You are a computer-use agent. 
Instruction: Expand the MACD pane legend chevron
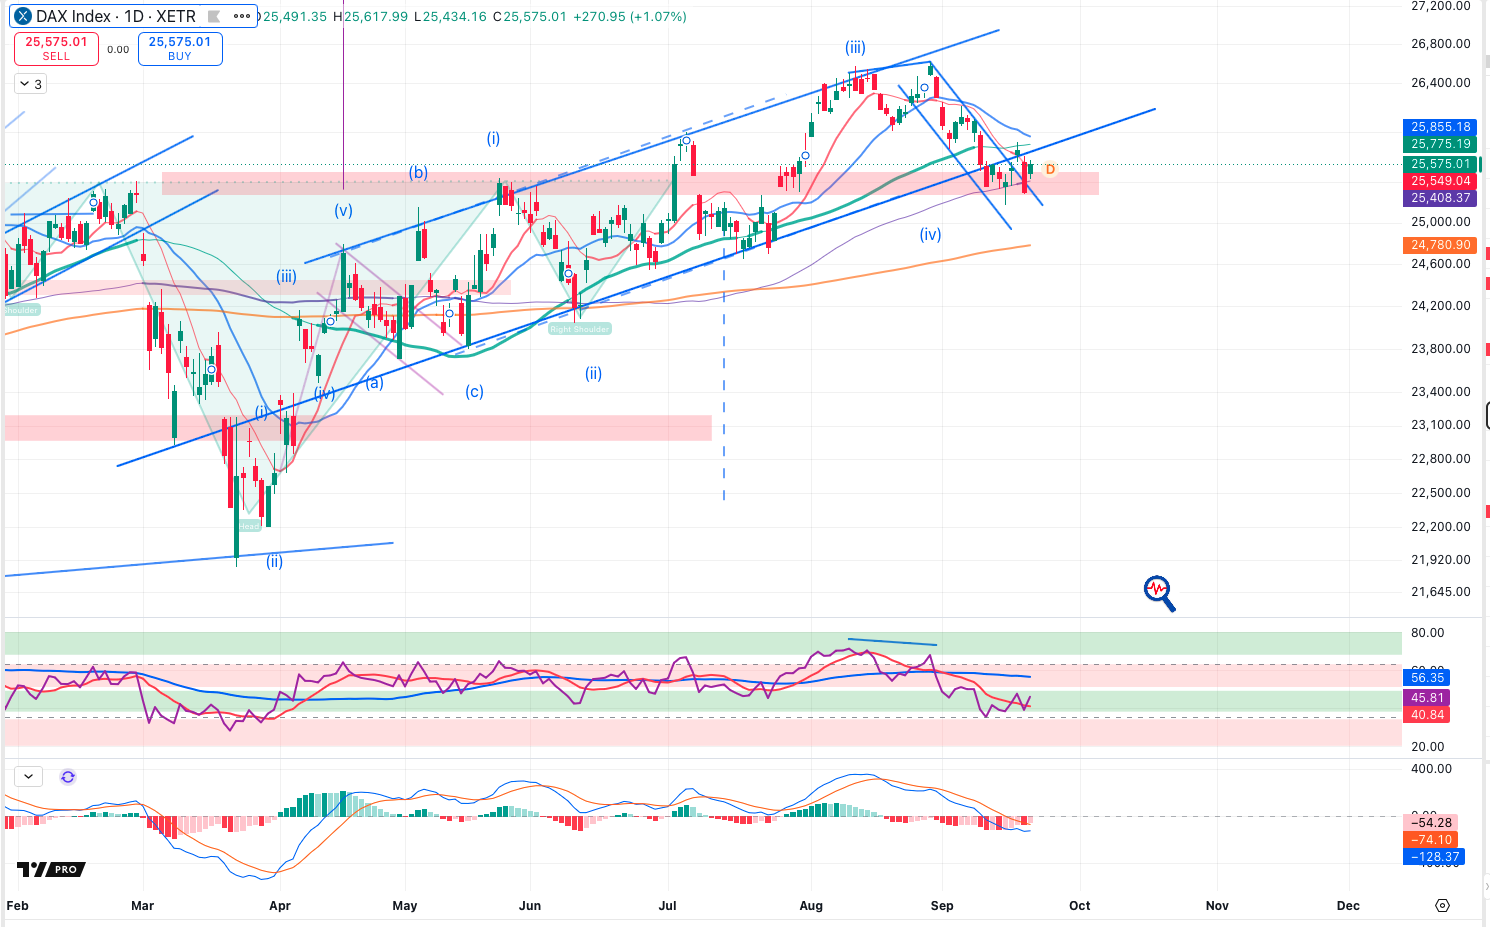tap(28, 776)
